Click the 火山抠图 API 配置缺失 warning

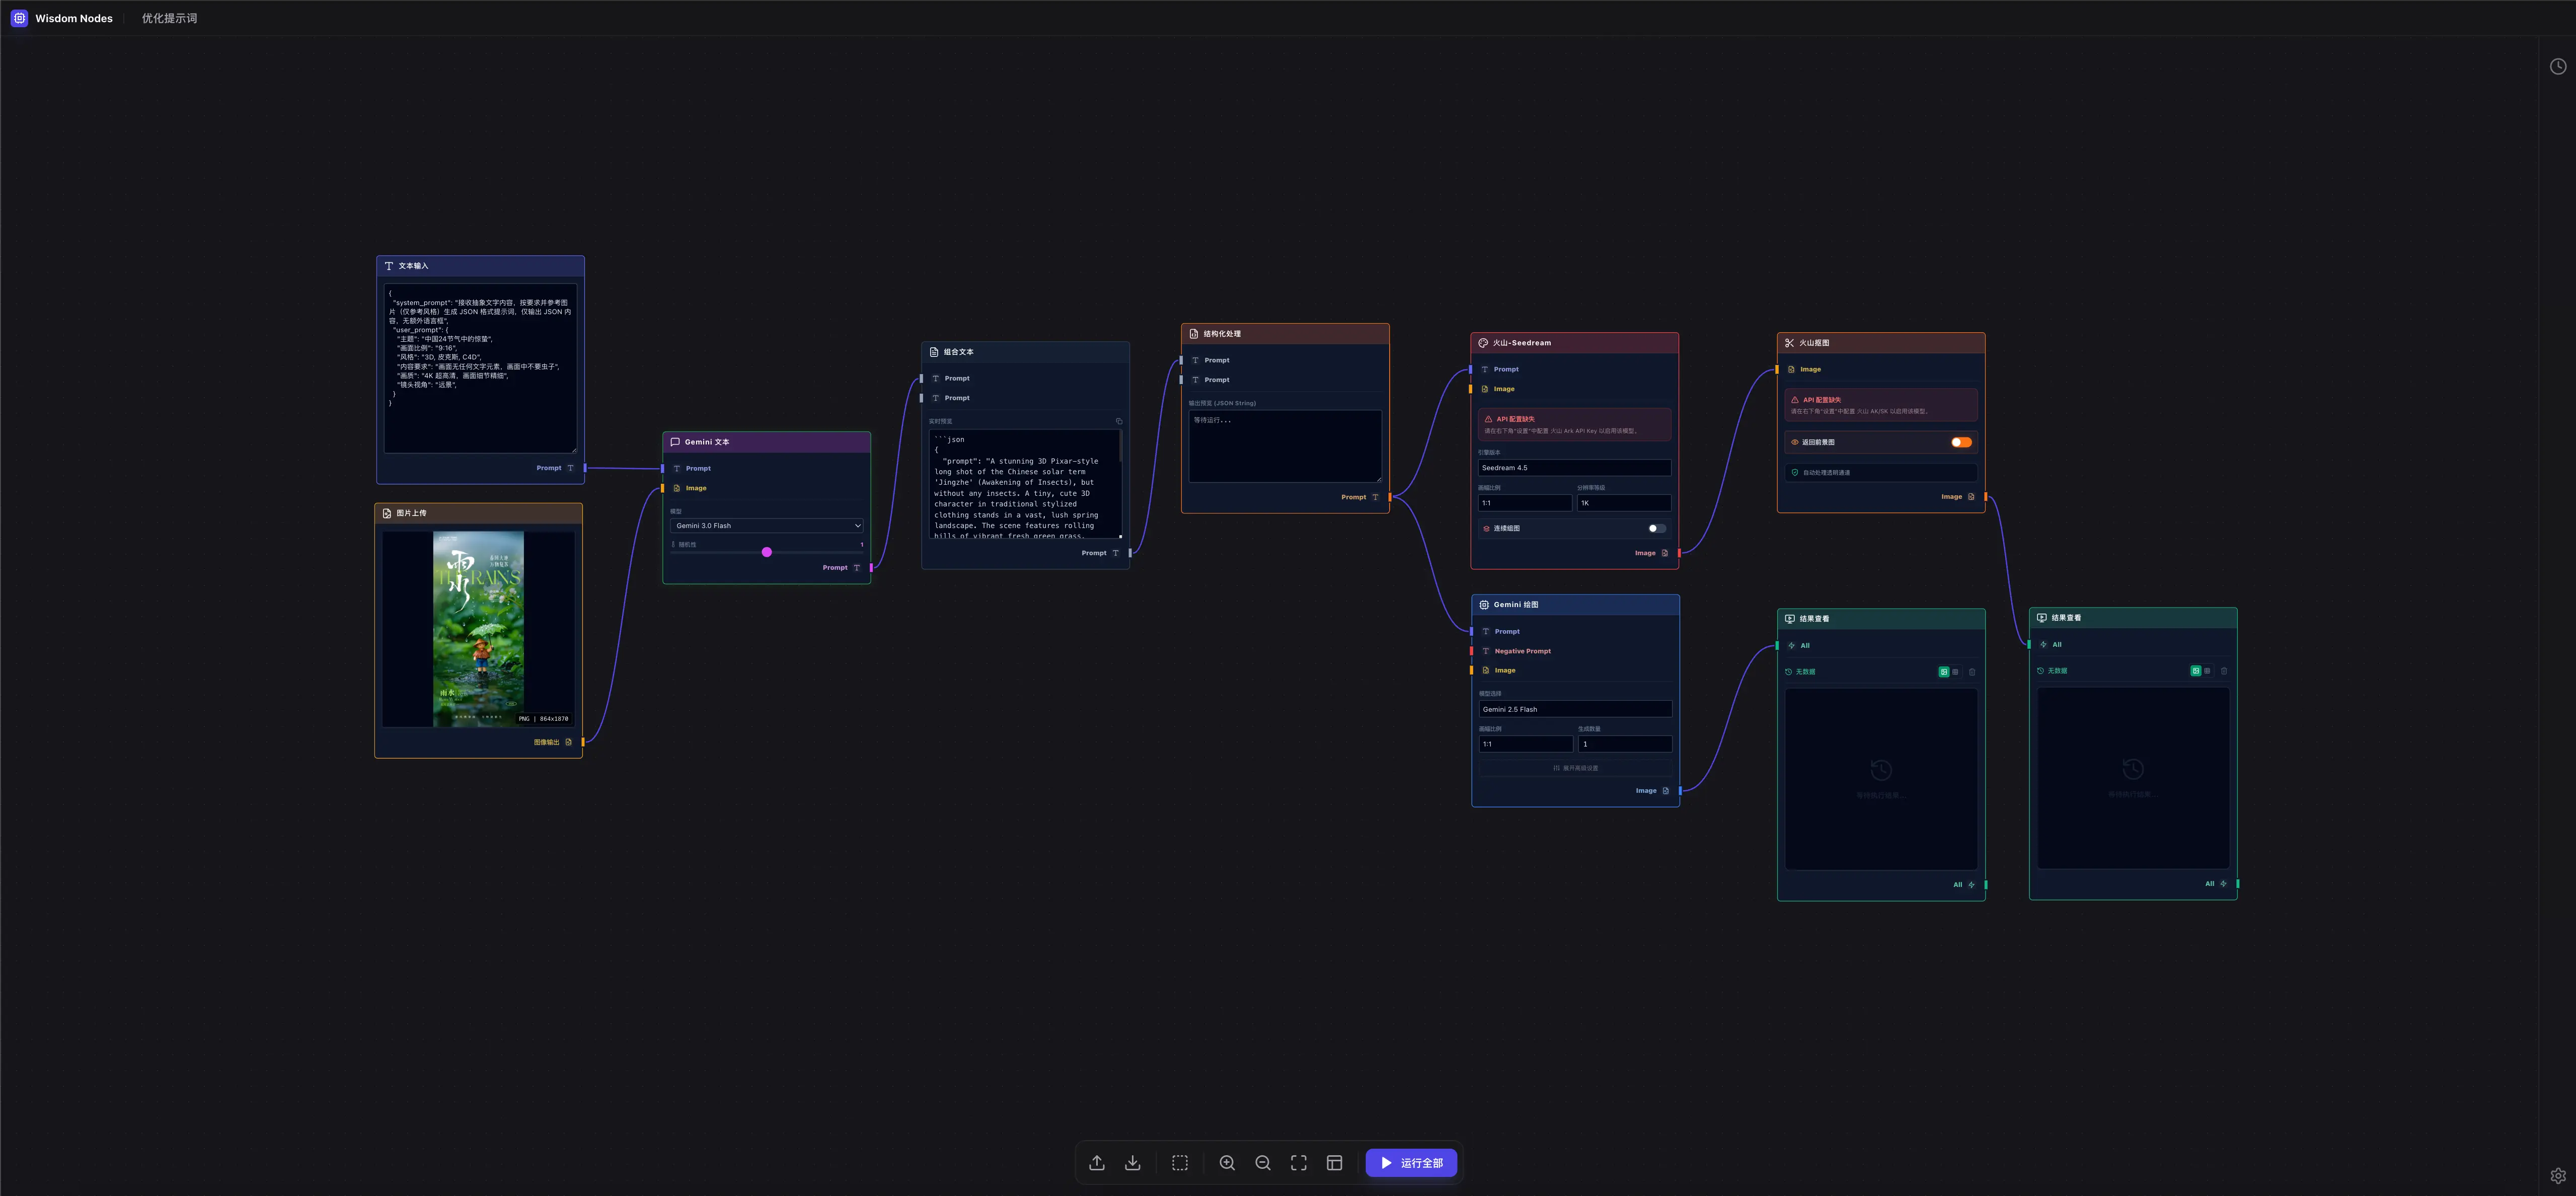coord(1880,405)
